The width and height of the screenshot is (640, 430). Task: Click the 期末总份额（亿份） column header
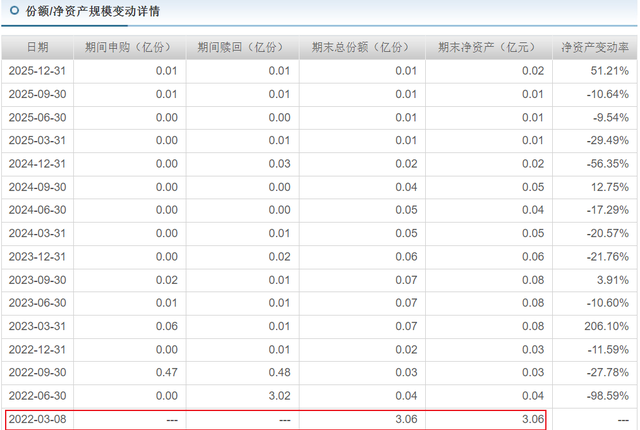pyautogui.click(x=362, y=47)
